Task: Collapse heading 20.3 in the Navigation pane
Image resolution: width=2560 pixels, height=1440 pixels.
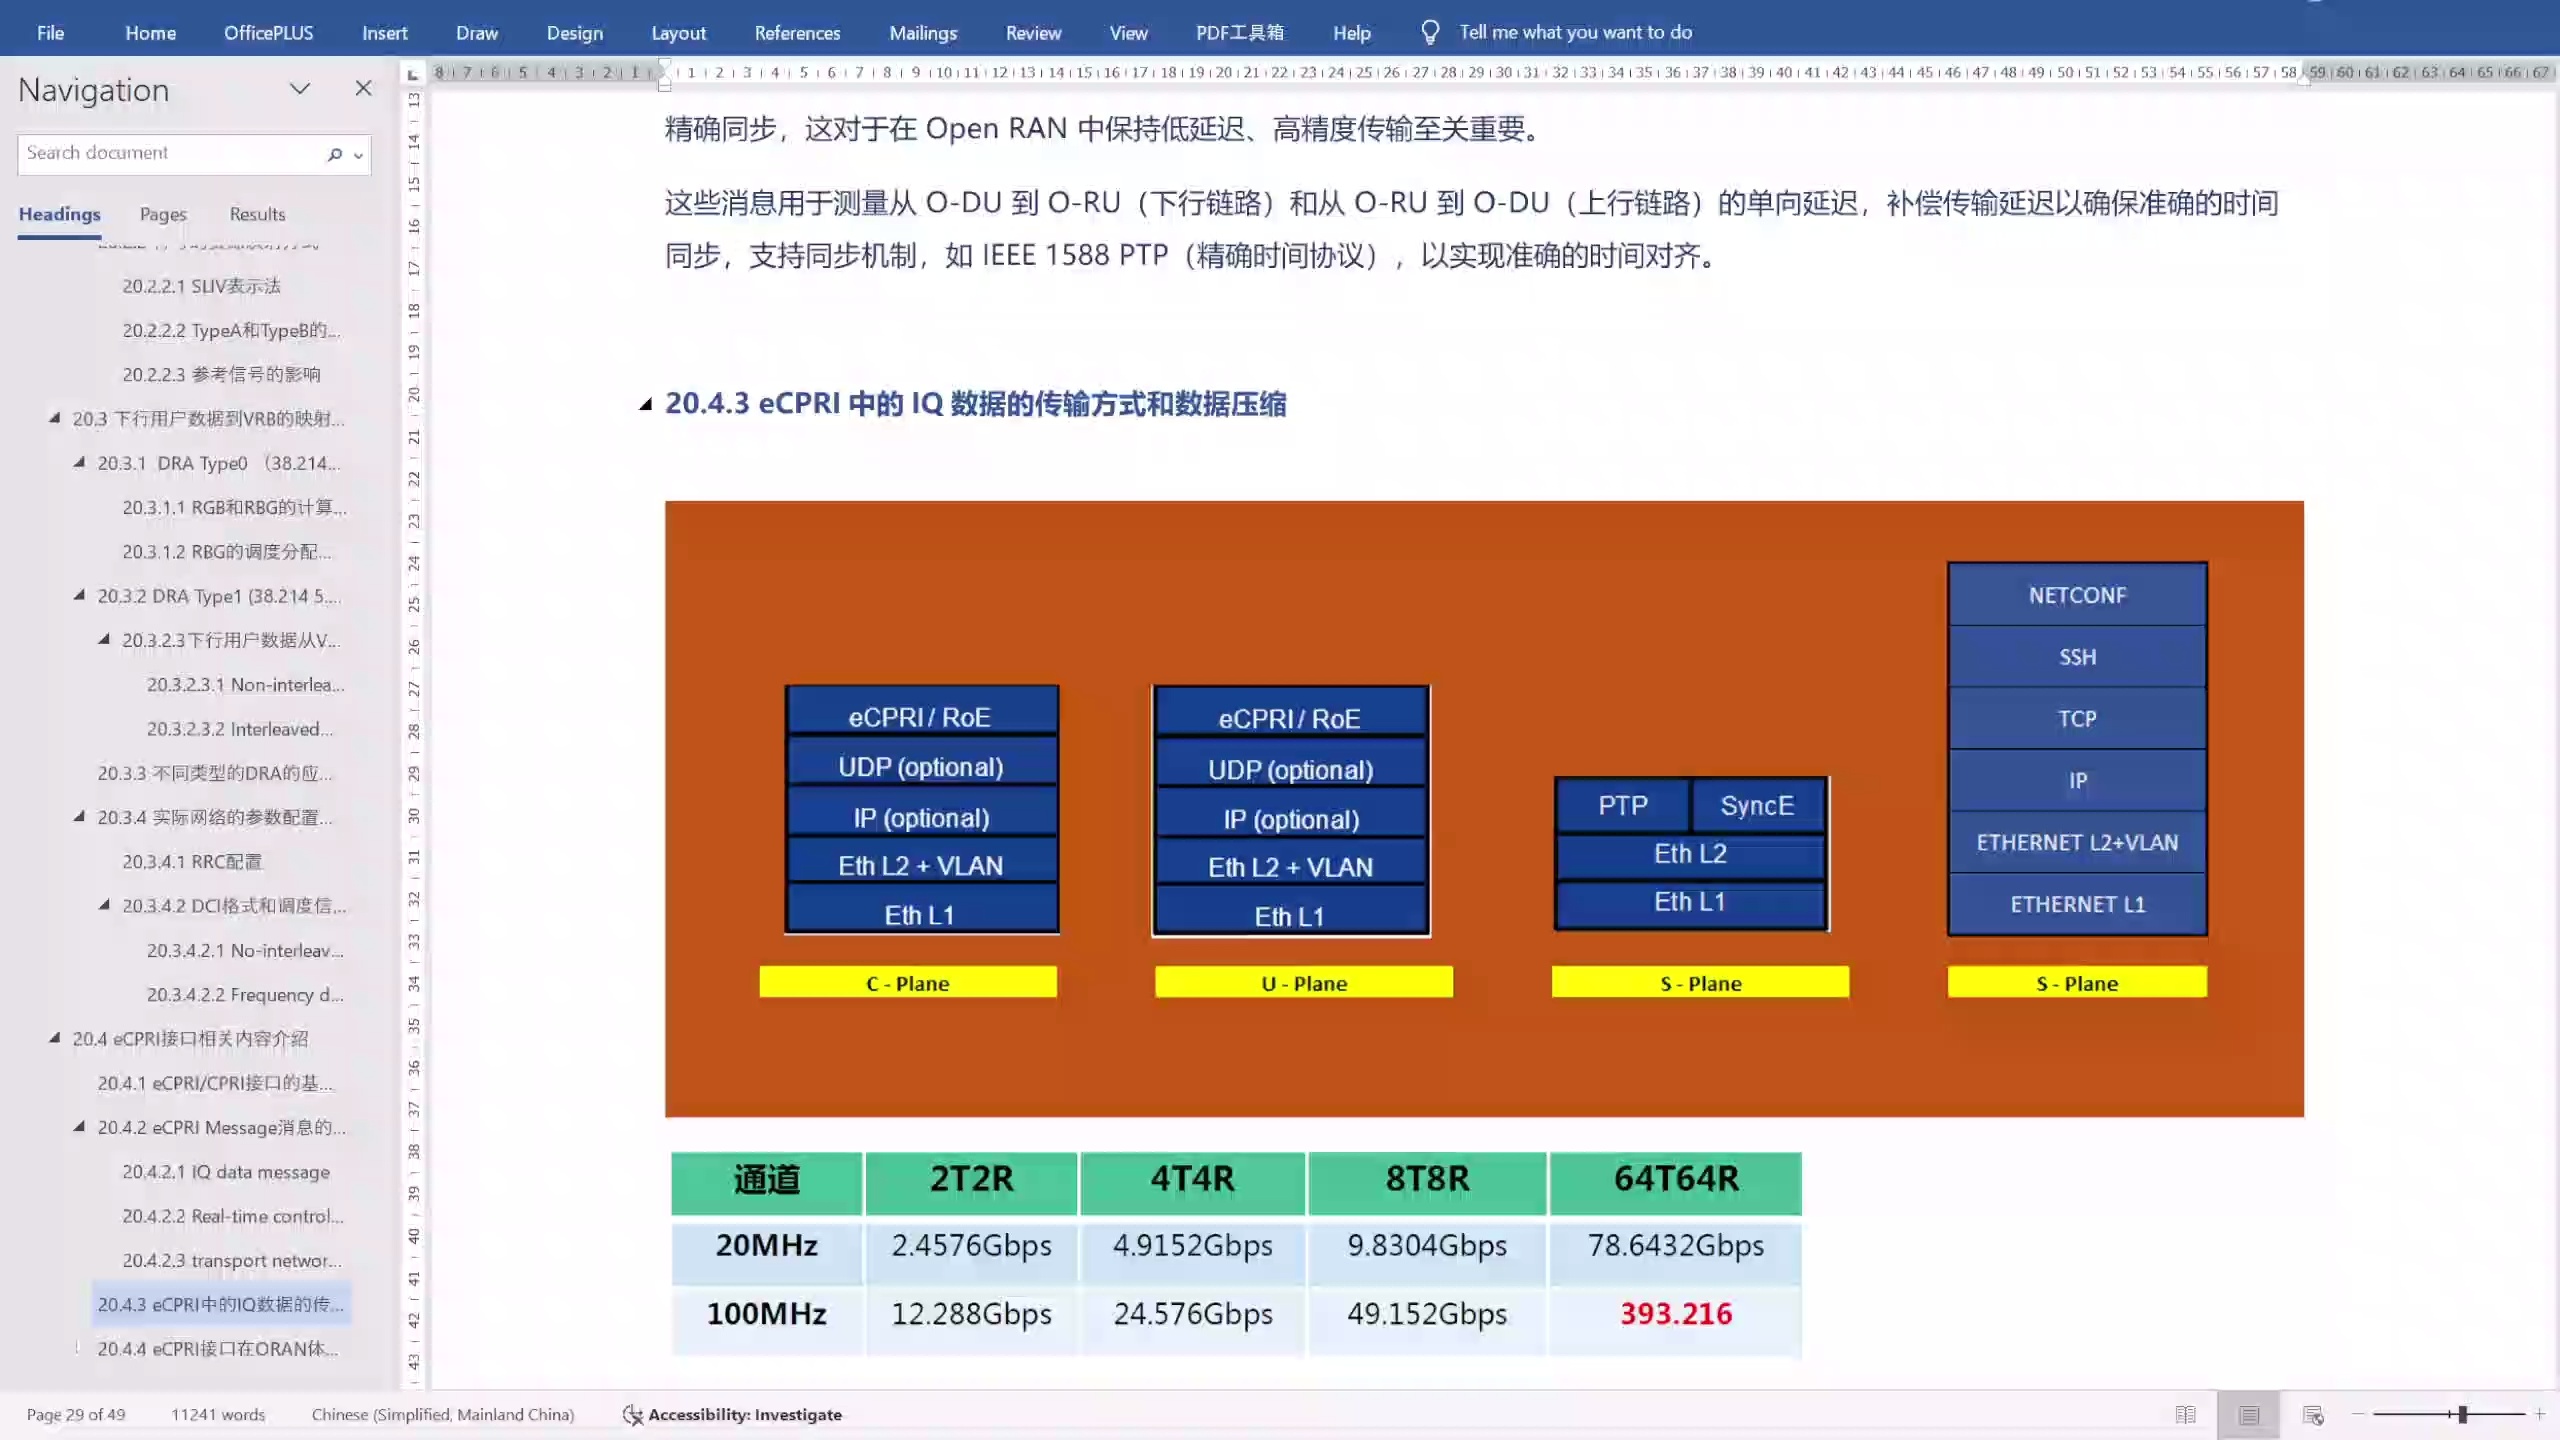Action: point(55,418)
